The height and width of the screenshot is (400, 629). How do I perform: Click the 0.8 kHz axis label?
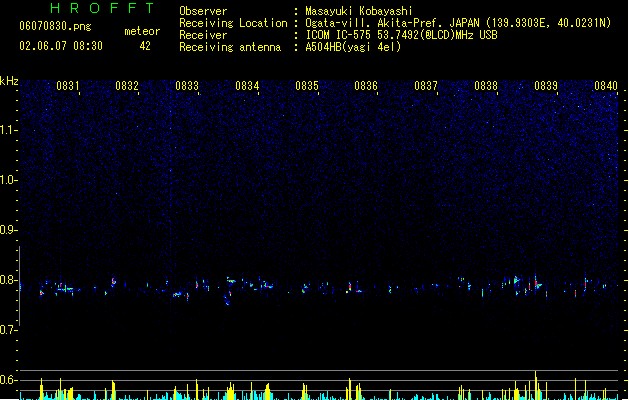click(x=9, y=280)
